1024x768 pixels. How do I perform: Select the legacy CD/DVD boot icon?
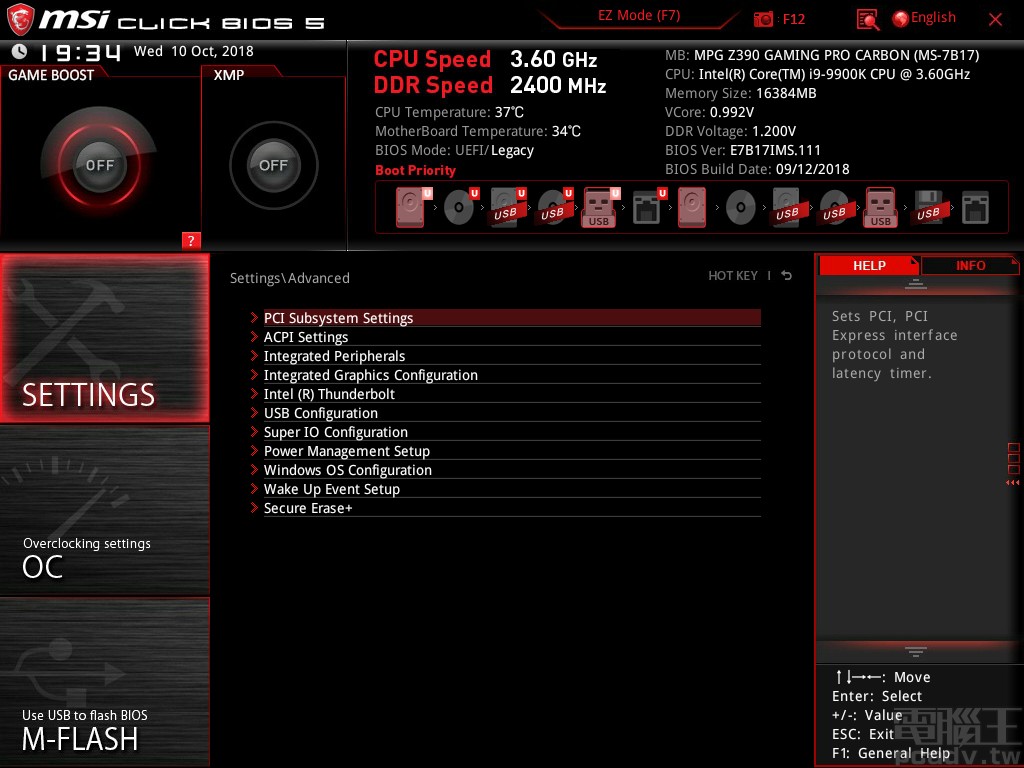coord(741,208)
